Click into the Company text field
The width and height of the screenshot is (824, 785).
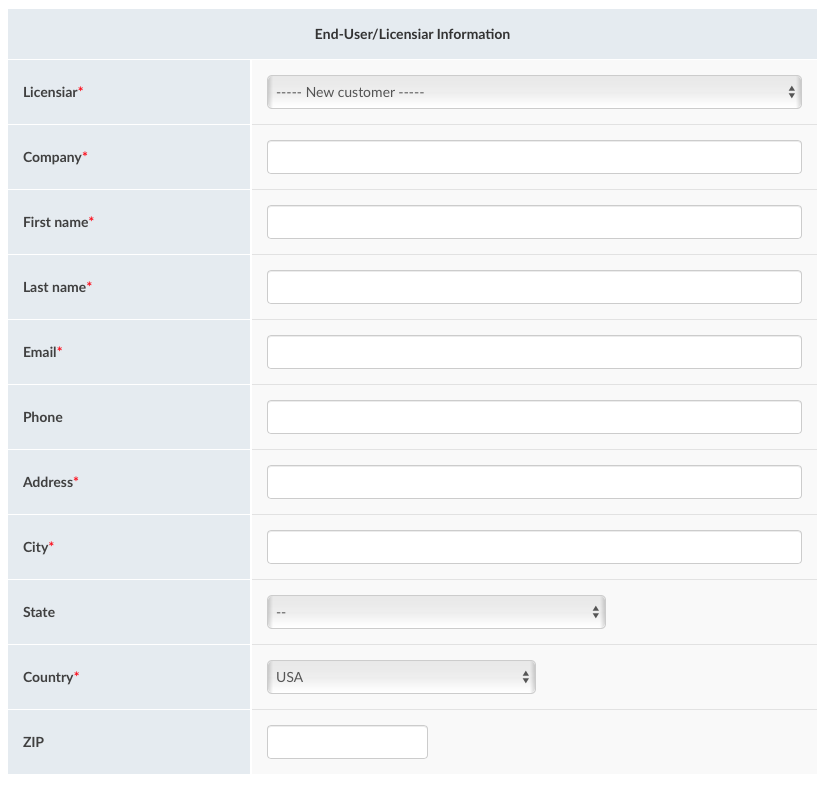tap(534, 157)
